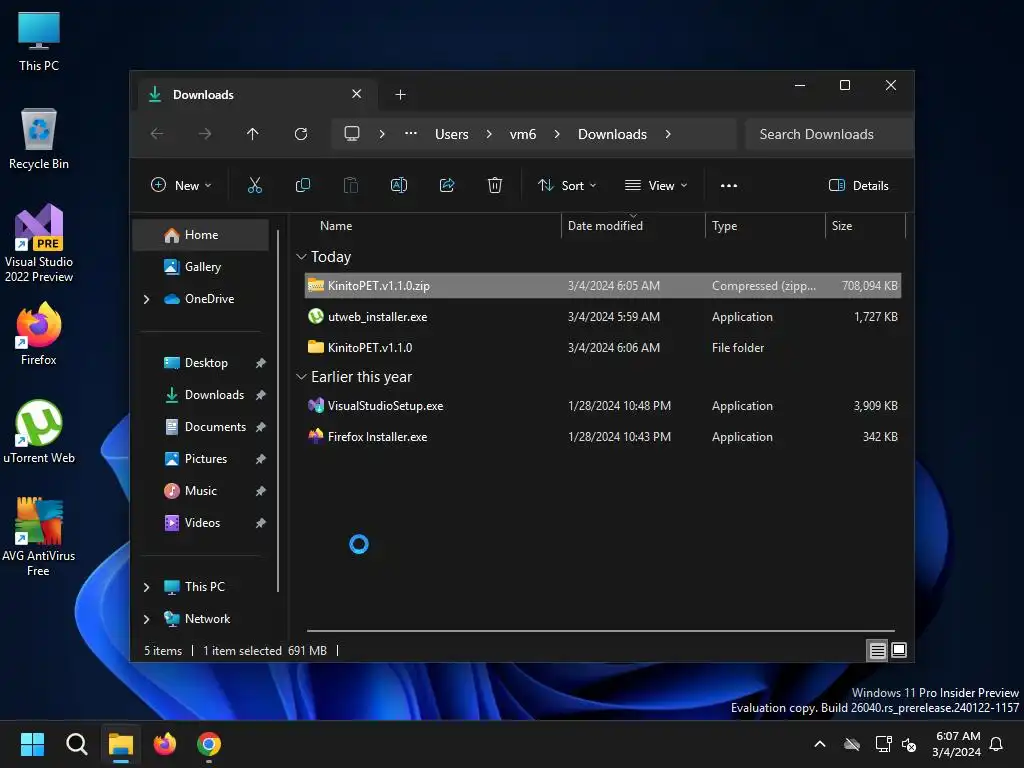Click the Share icon in toolbar
Image resolution: width=1024 pixels, height=768 pixels.
447,185
